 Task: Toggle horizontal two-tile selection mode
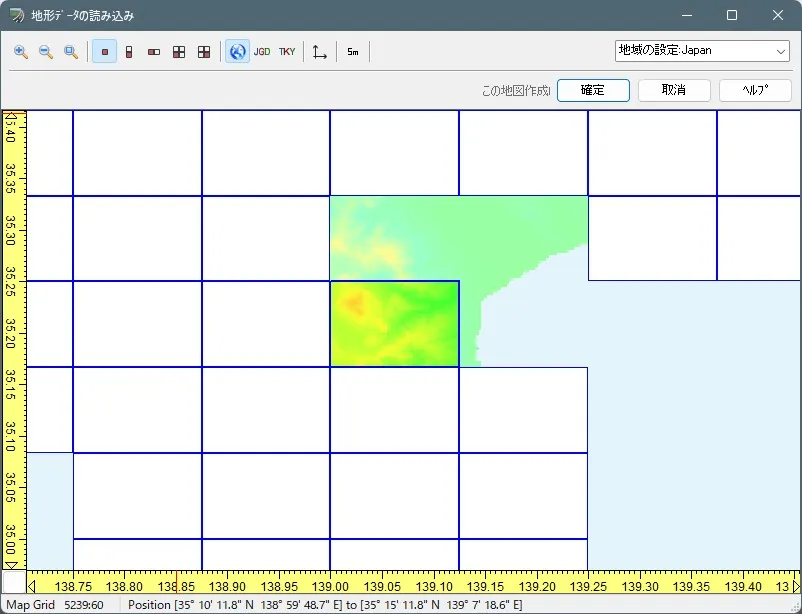[154, 51]
